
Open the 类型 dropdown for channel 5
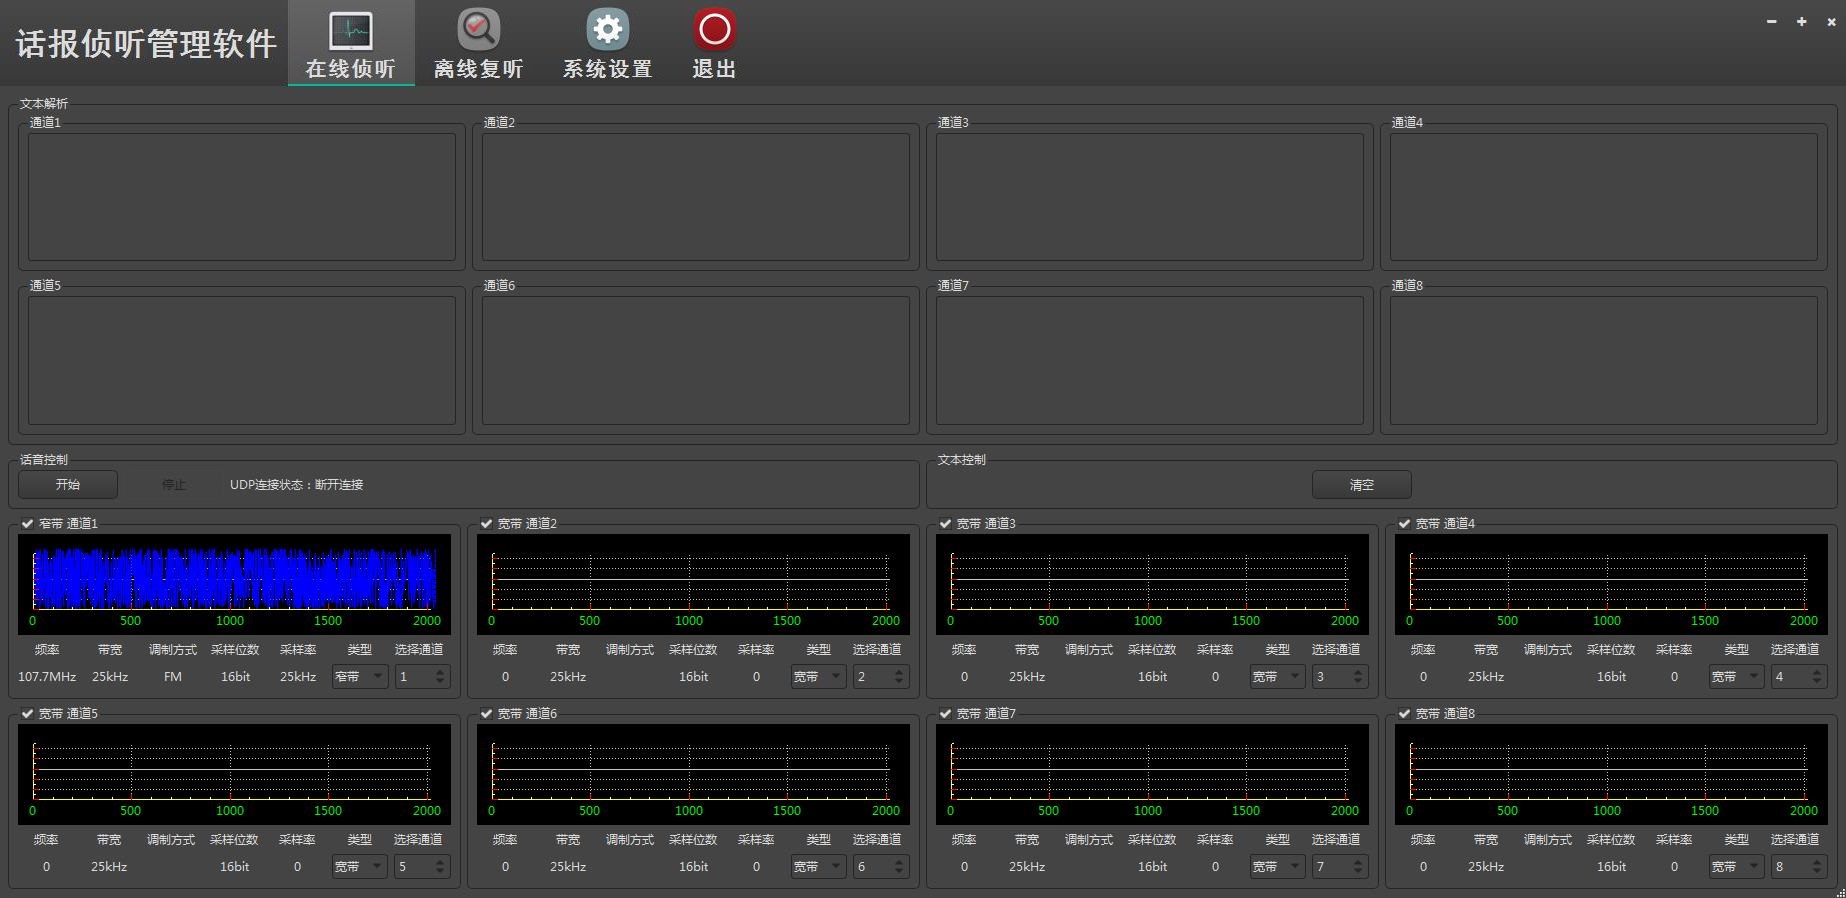pyautogui.click(x=360, y=867)
